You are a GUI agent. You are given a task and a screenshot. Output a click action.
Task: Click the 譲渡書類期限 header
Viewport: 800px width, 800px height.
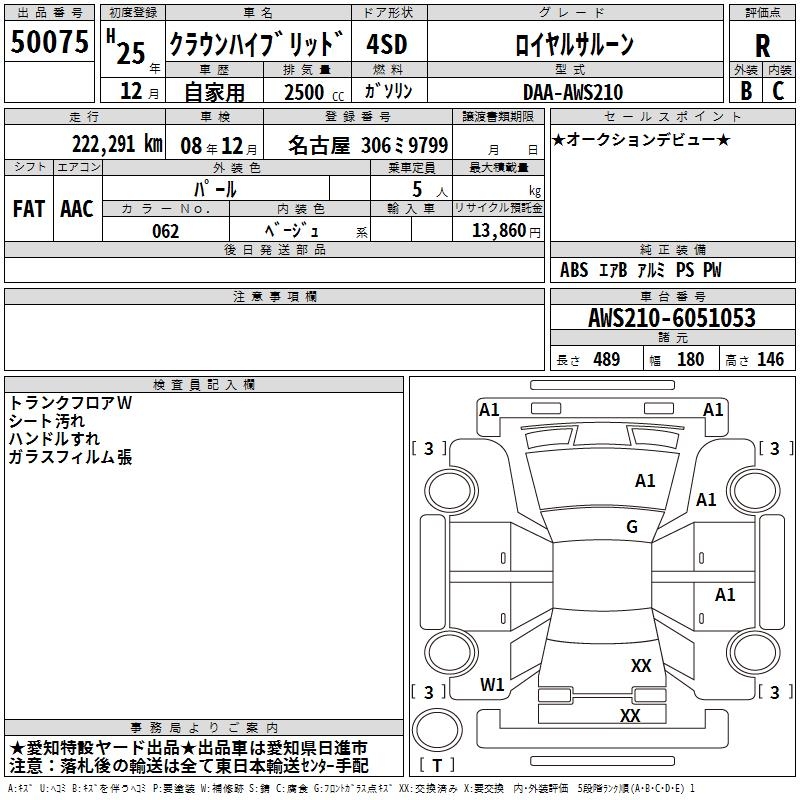click(x=498, y=116)
